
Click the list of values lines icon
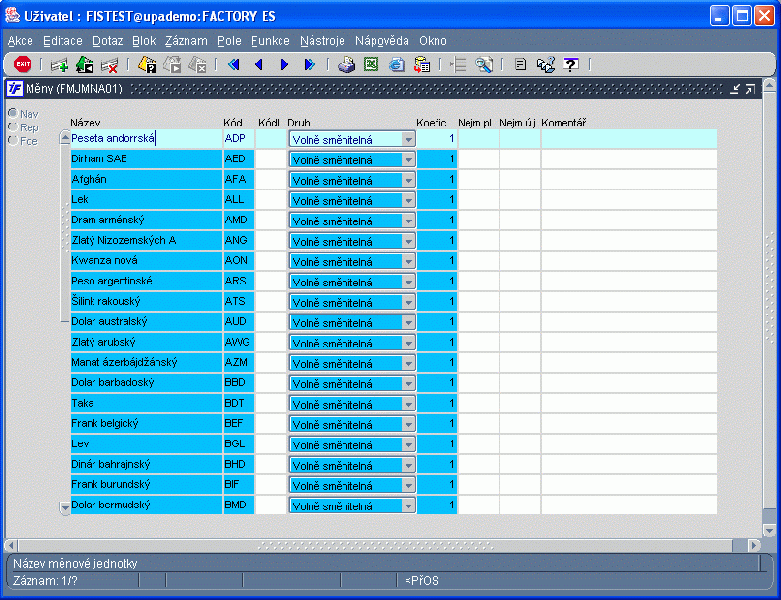click(x=459, y=65)
